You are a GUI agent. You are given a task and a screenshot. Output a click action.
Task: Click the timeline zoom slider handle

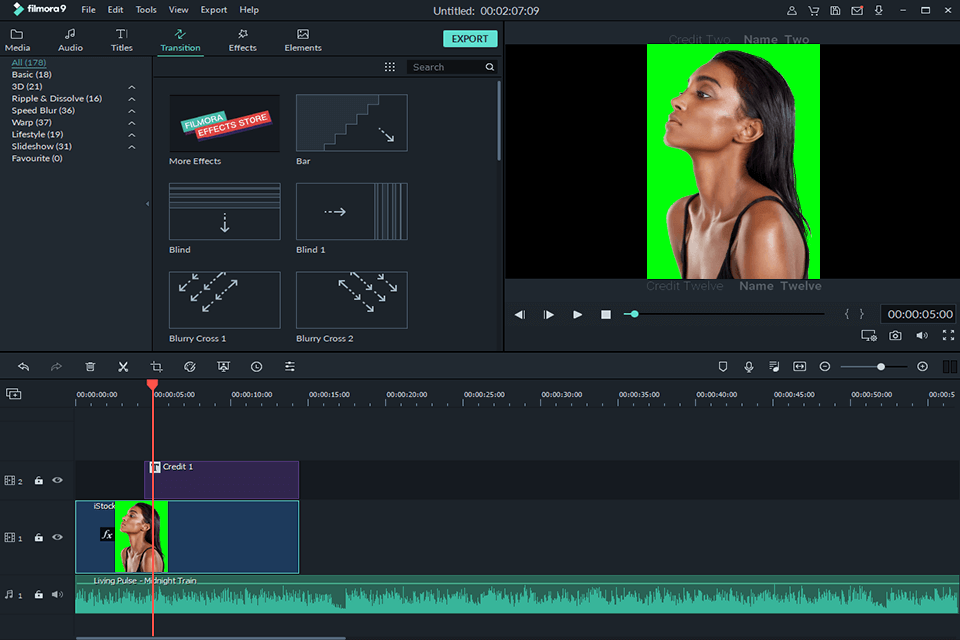(x=881, y=367)
